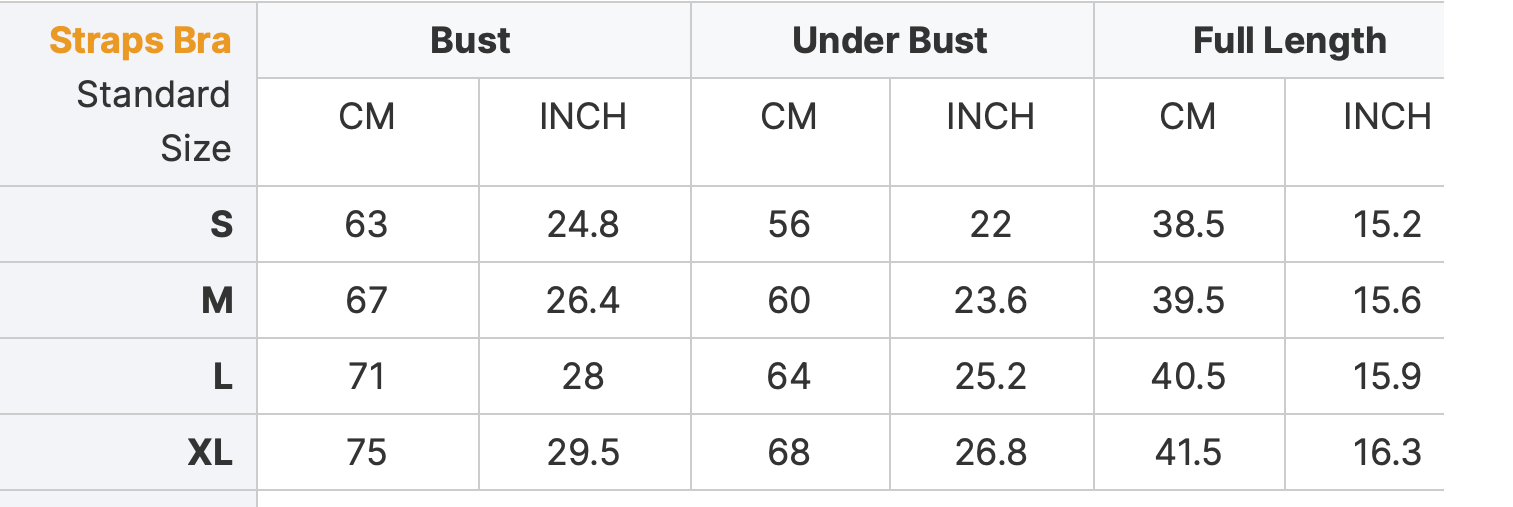Click full length value 41.5
The image size is (1513, 507).
(1188, 453)
